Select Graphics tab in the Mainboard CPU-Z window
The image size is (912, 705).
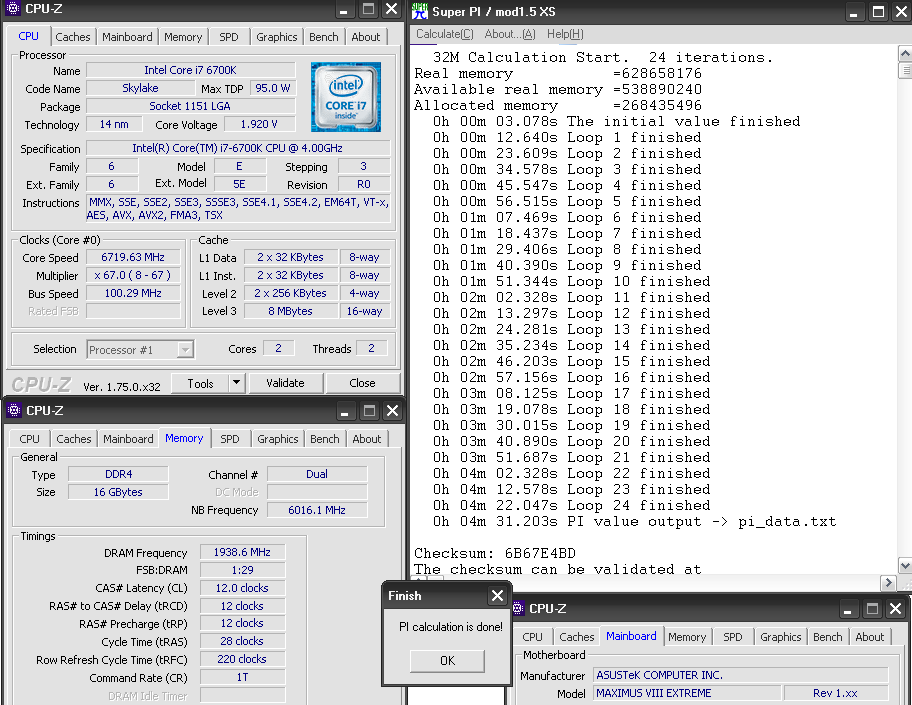(781, 637)
